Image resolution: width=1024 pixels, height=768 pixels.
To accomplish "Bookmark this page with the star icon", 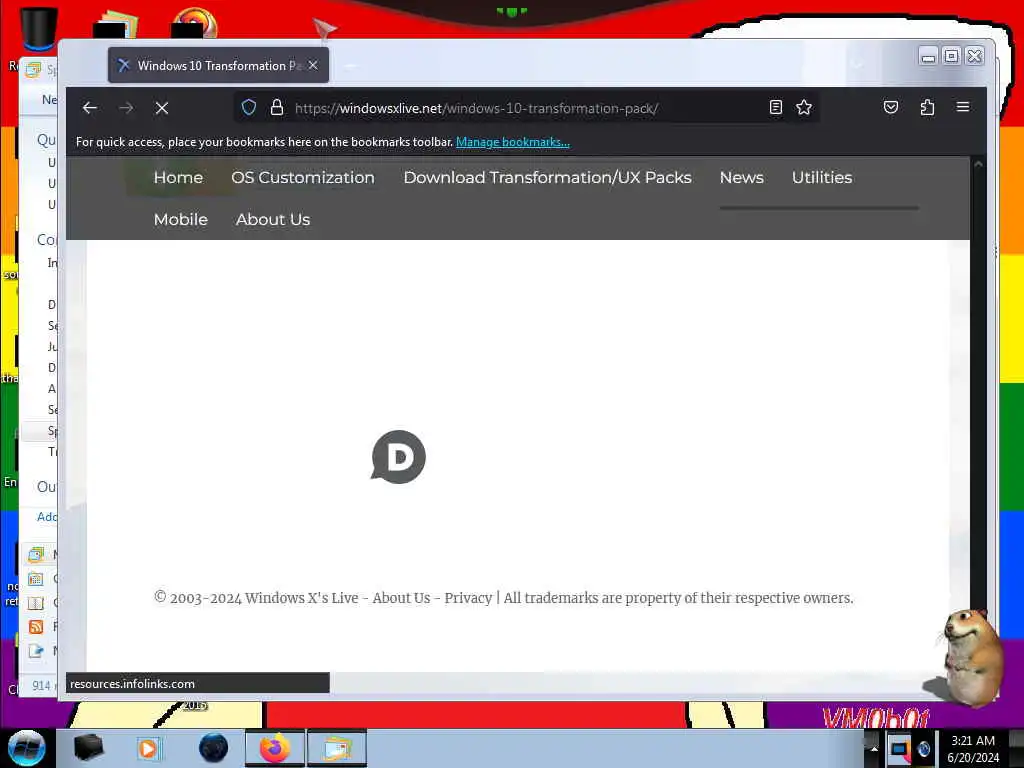I will click(804, 107).
